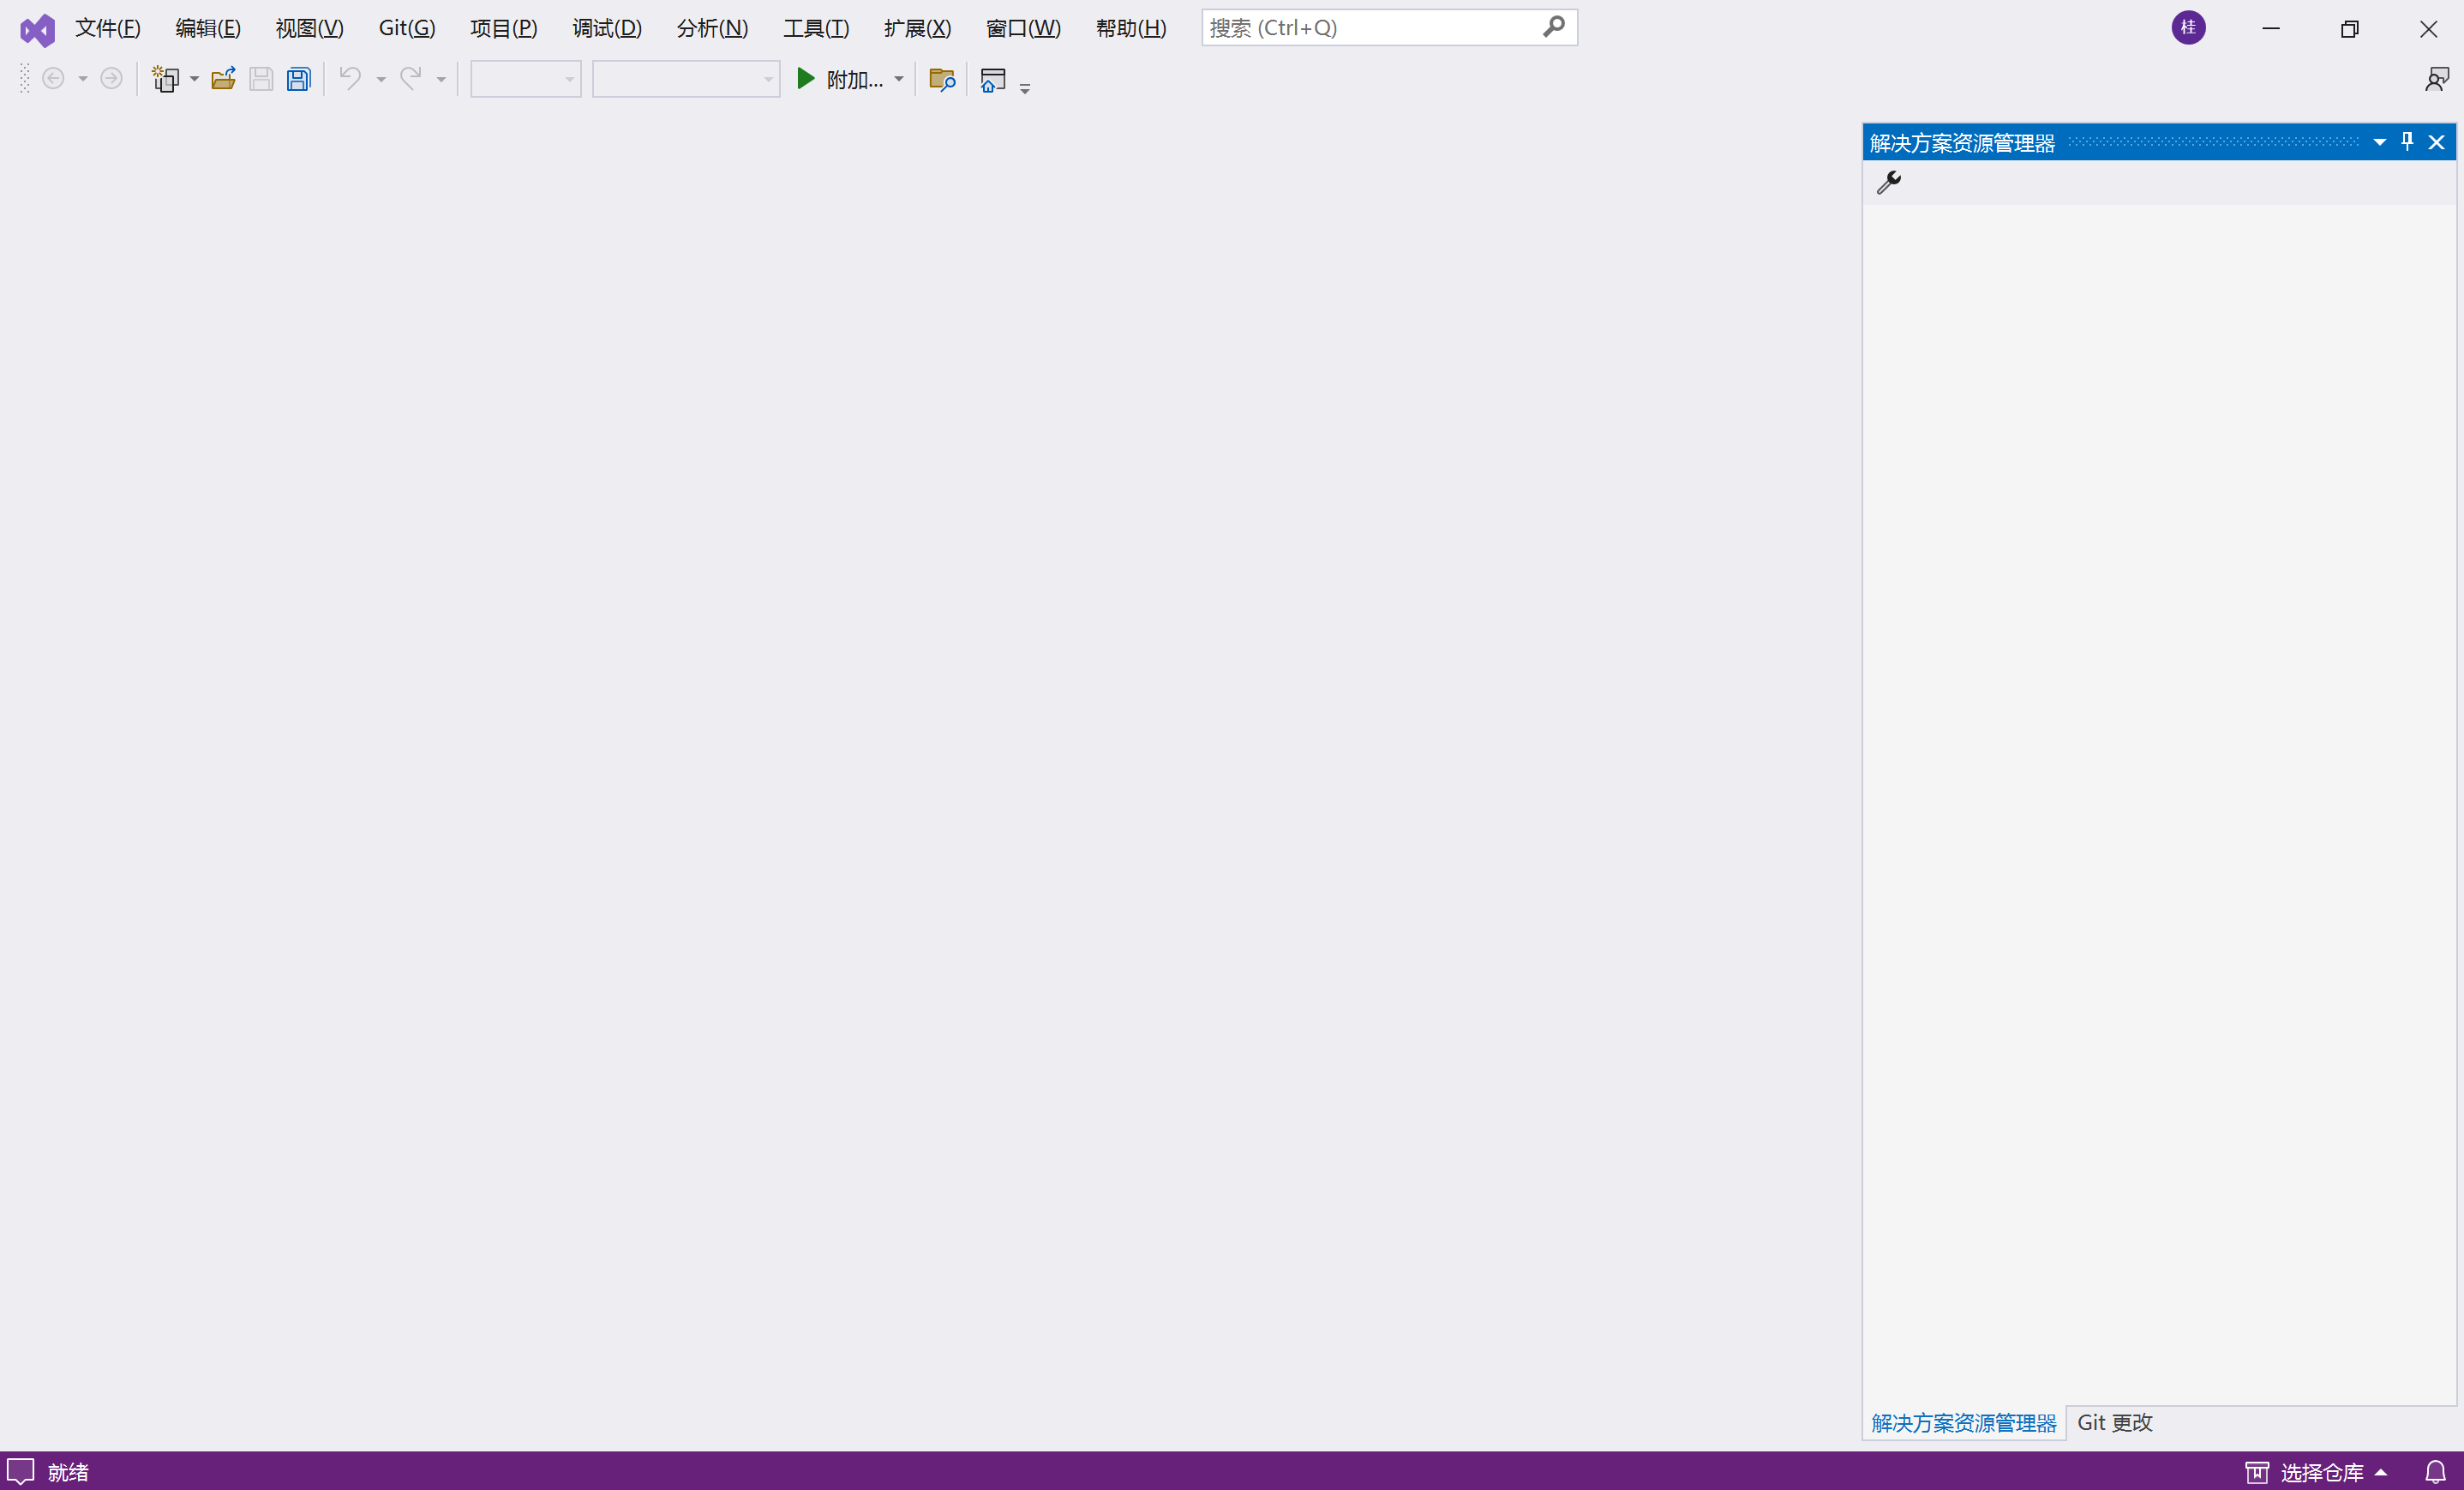Open the 窗口(W) menu
2464x1490 pixels.
(1023, 28)
